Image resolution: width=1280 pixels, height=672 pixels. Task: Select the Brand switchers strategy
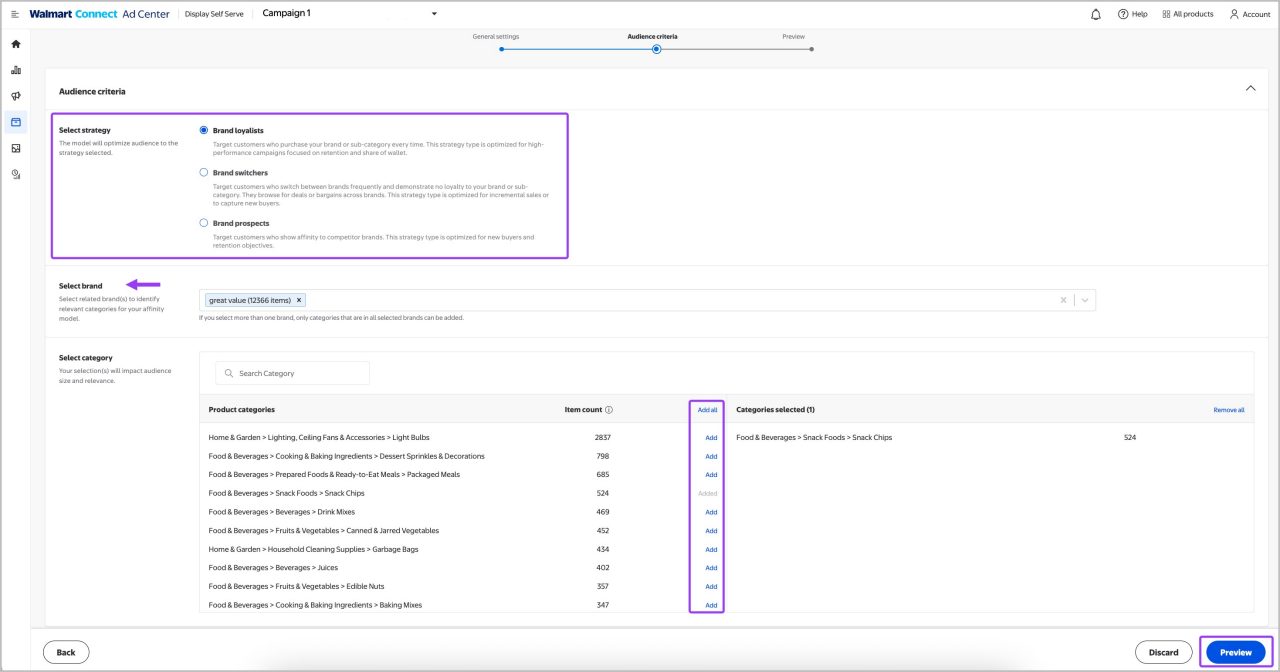click(204, 172)
